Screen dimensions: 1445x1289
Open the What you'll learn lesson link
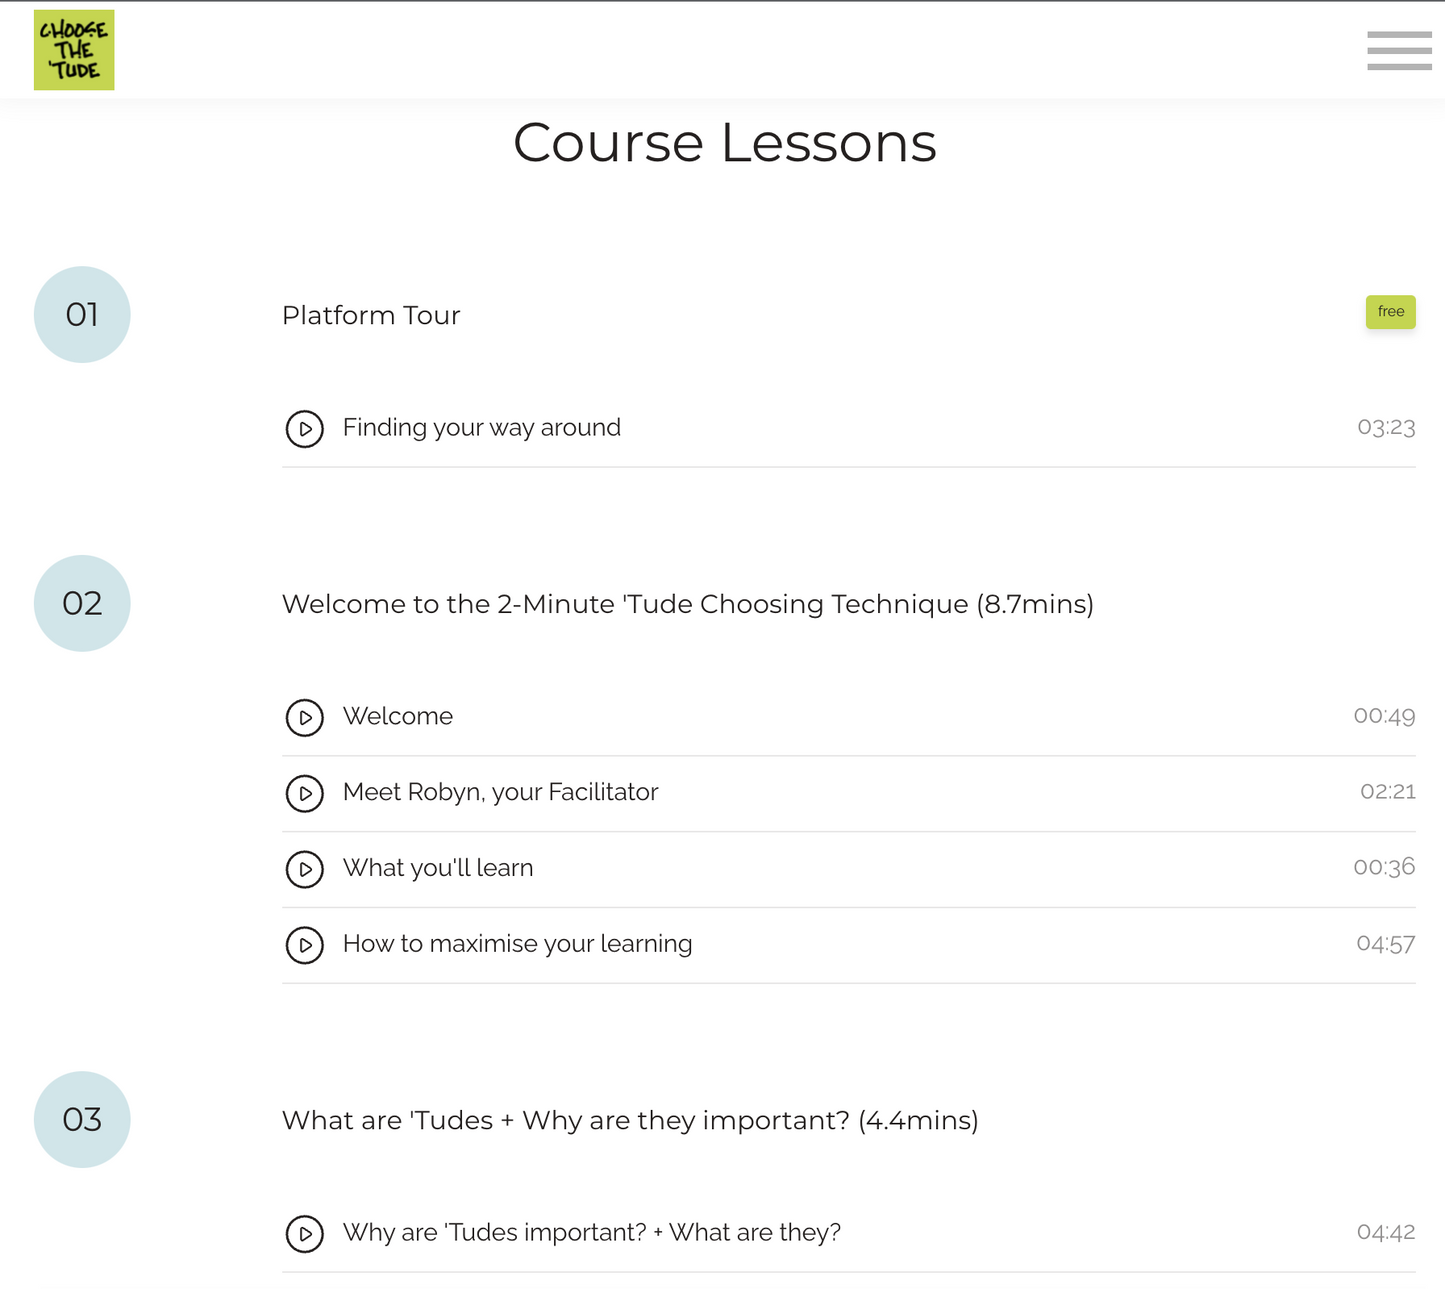coord(438,868)
